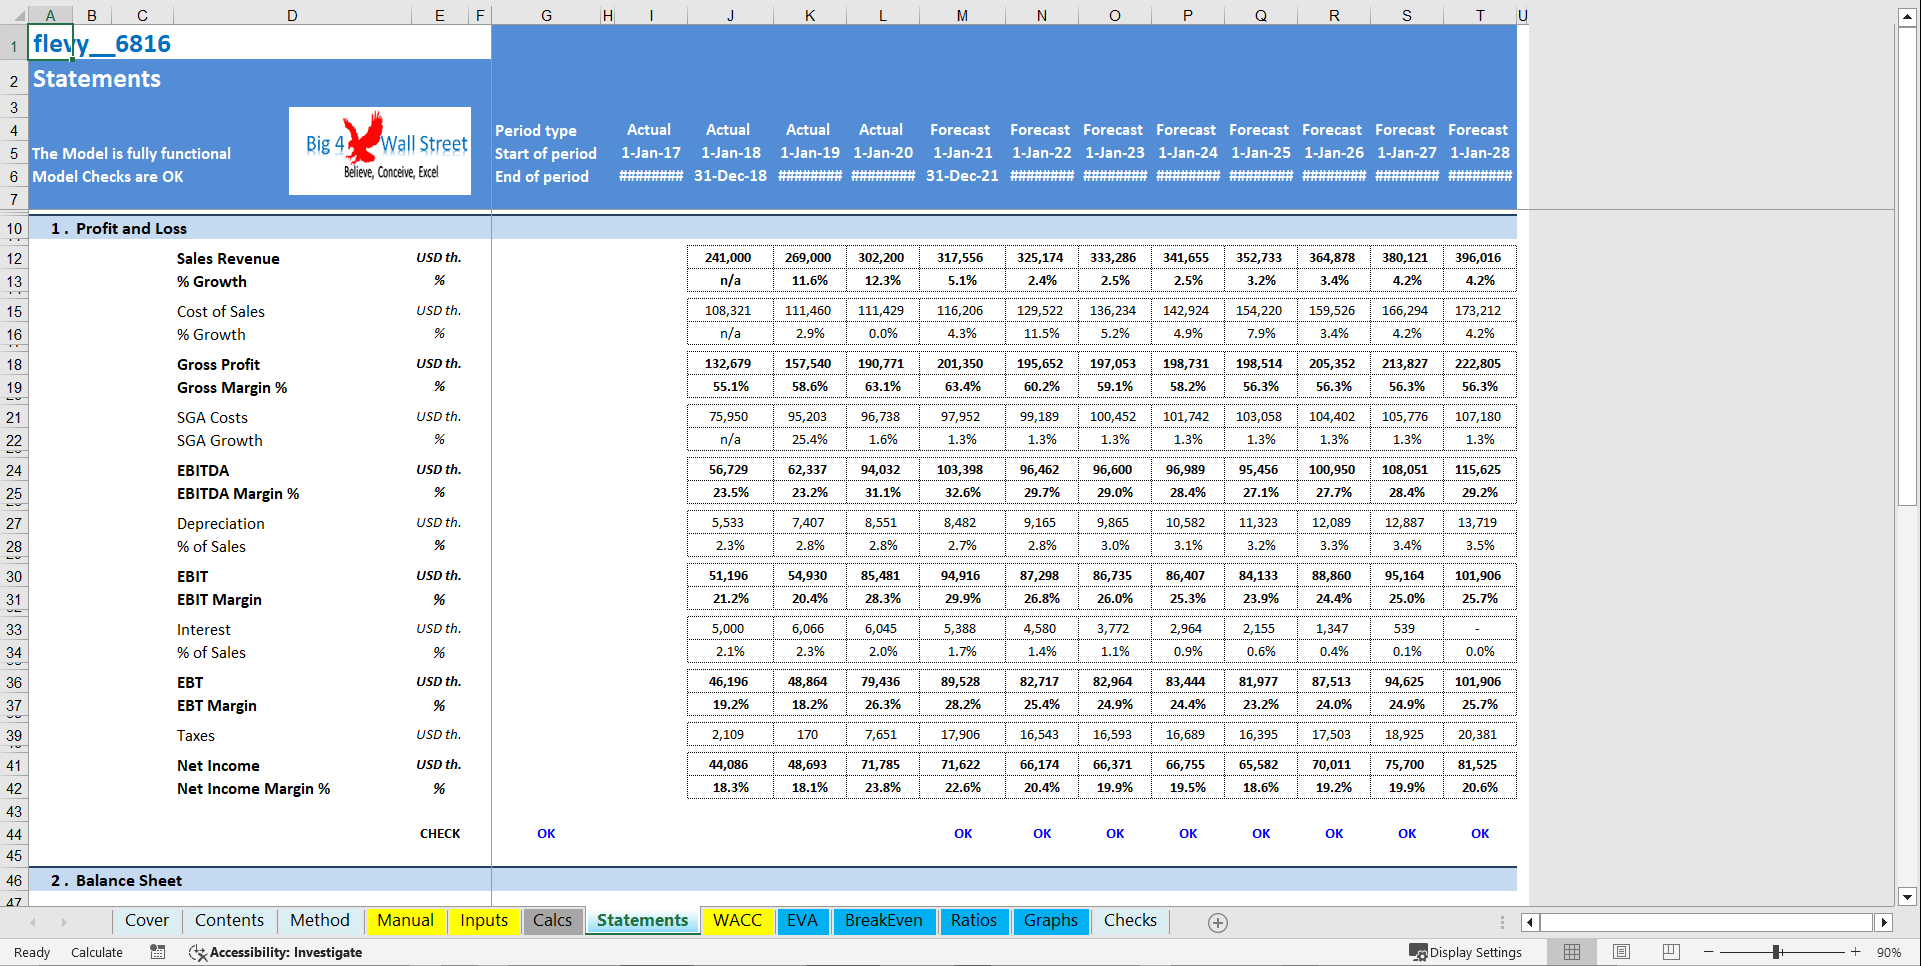
Task: Switch to the WACC sheet tab
Action: tap(737, 921)
